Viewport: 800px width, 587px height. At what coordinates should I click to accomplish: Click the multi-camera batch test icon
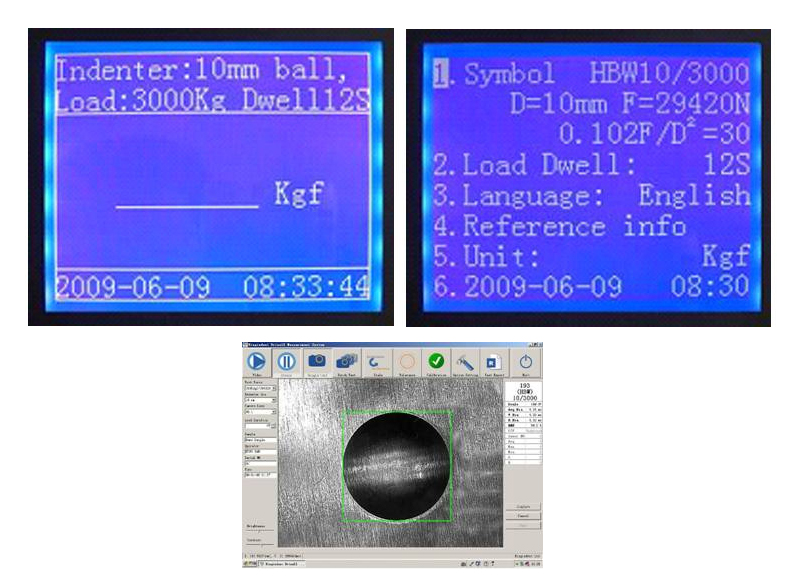click(x=346, y=360)
